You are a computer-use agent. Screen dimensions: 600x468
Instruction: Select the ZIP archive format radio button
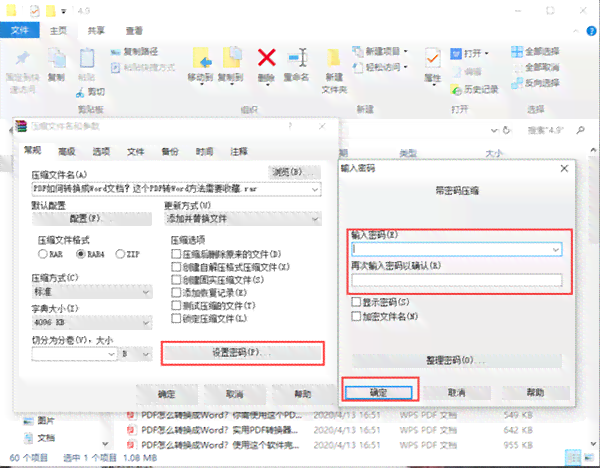tap(120, 254)
